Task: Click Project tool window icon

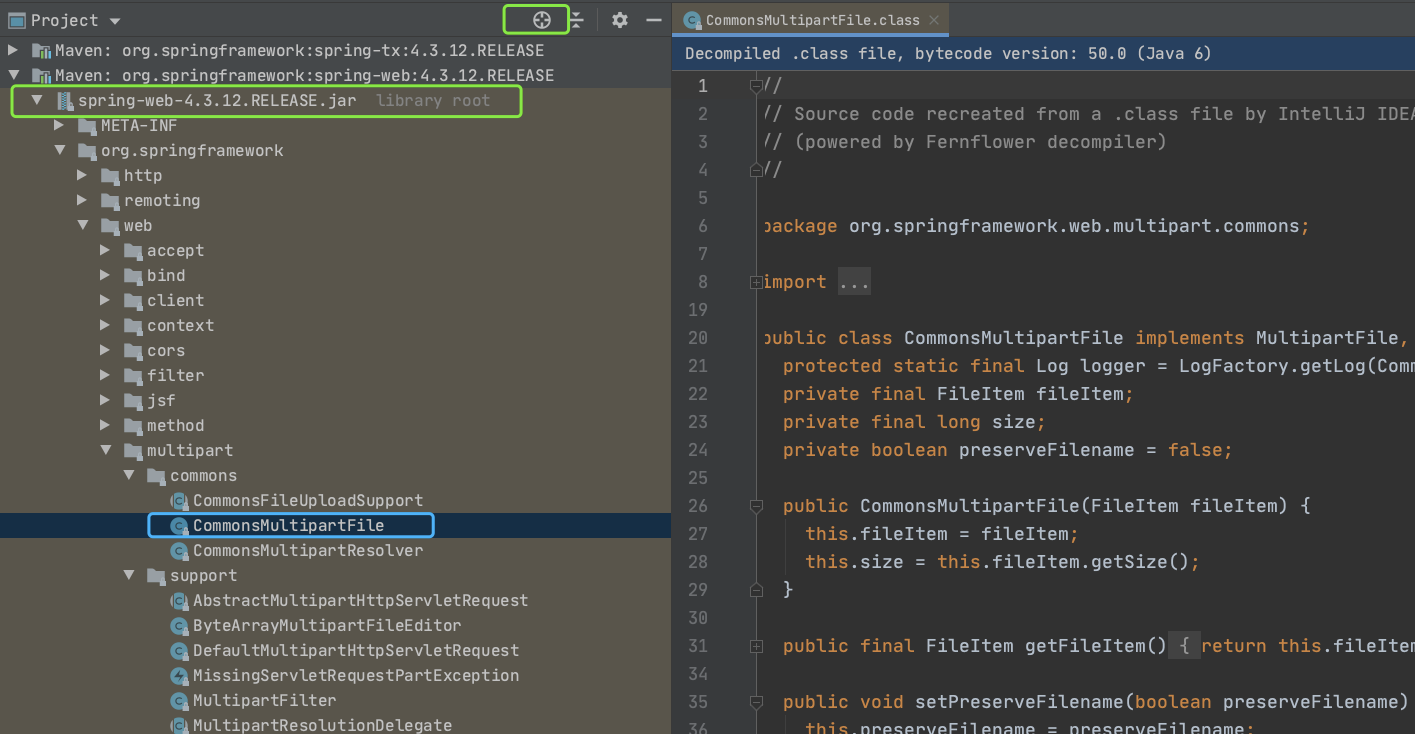Action: [x=17, y=20]
